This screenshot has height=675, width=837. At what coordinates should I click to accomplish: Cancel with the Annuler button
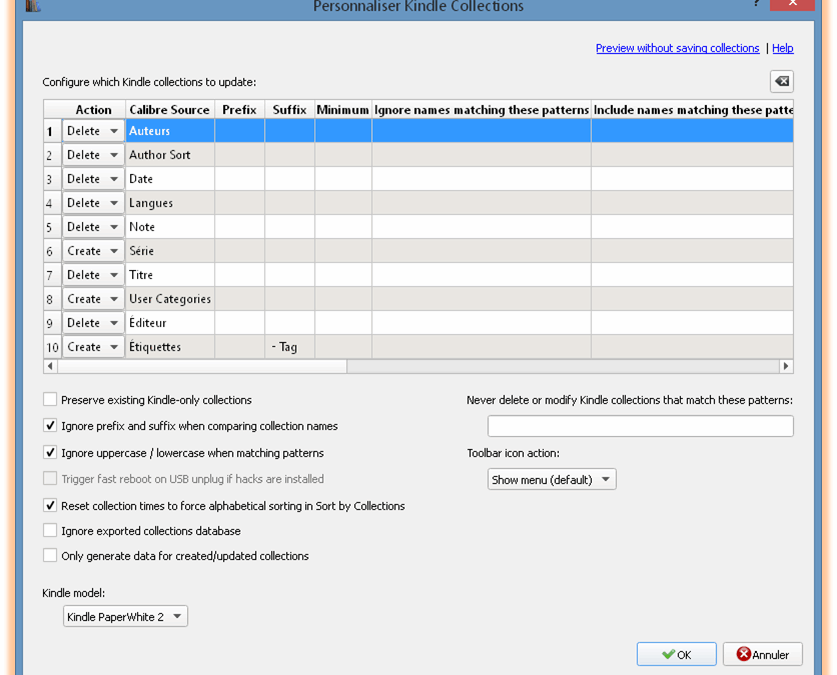click(x=762, y=654)
